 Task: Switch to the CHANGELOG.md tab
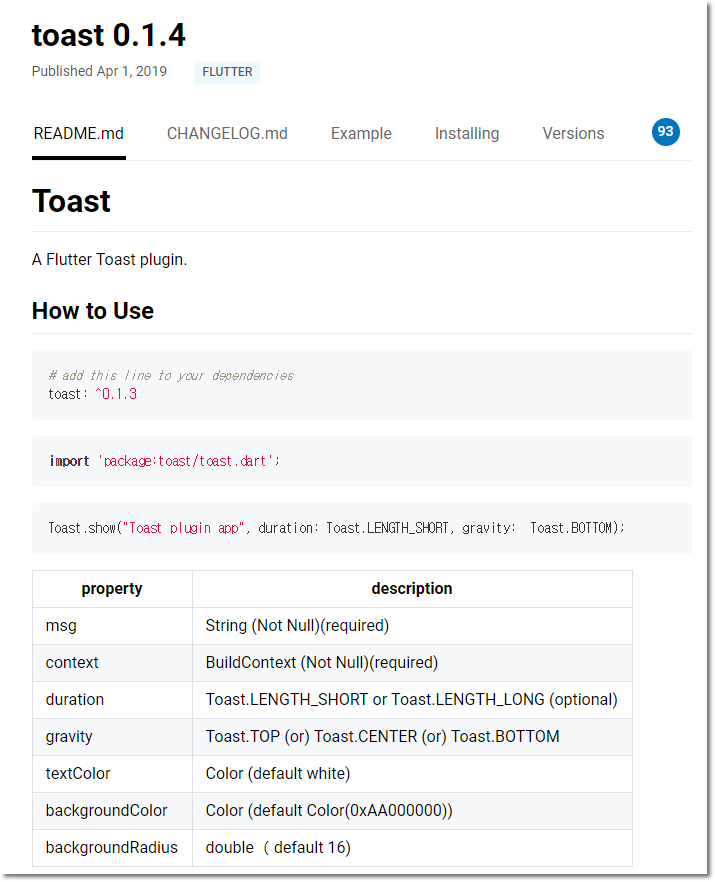coord(227,134)
